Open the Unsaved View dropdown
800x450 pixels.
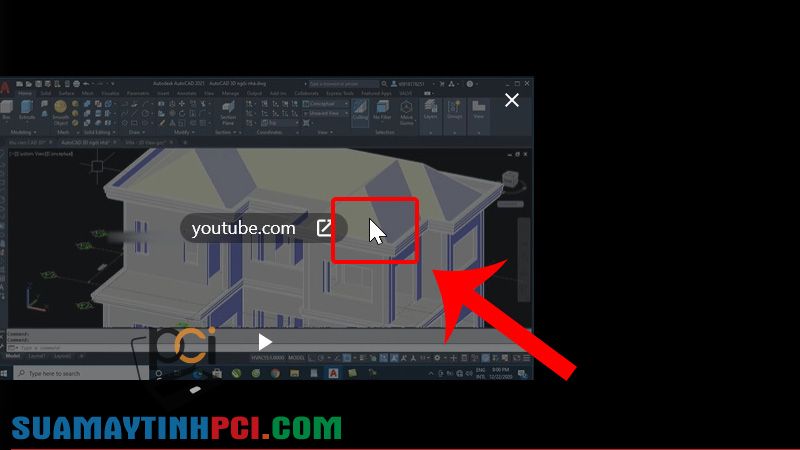[326, 113]
